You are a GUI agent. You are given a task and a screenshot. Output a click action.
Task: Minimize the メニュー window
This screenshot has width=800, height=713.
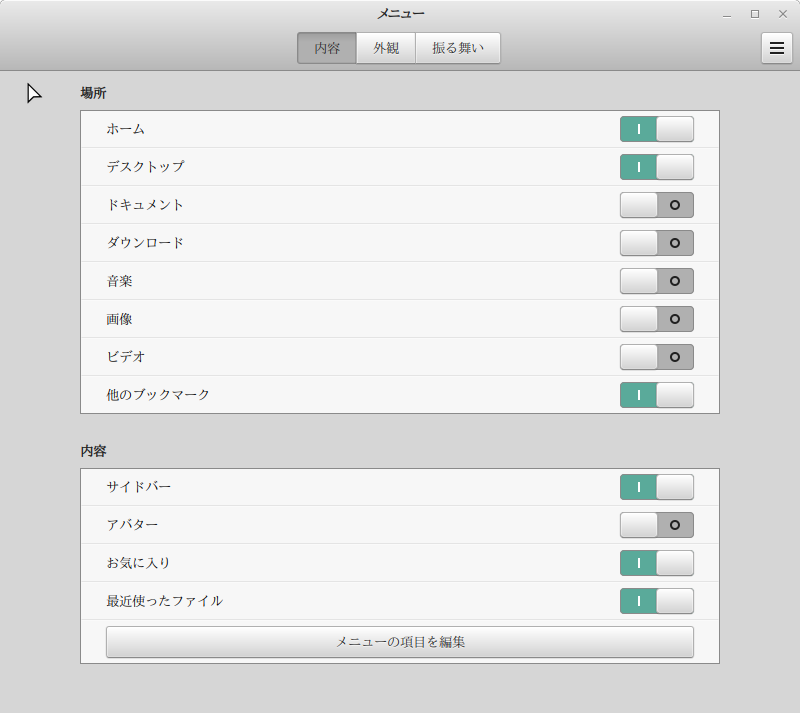pos(727,14)
